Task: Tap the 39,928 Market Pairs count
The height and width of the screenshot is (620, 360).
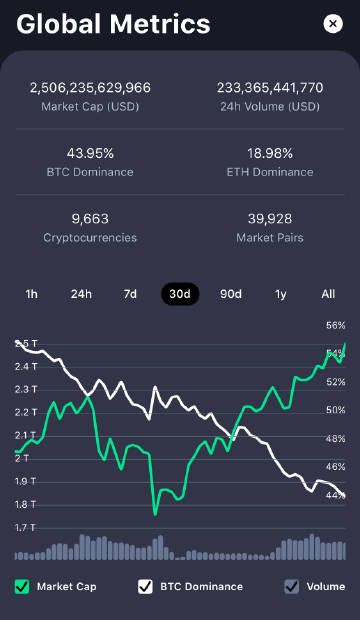Action: click(270, 219)
